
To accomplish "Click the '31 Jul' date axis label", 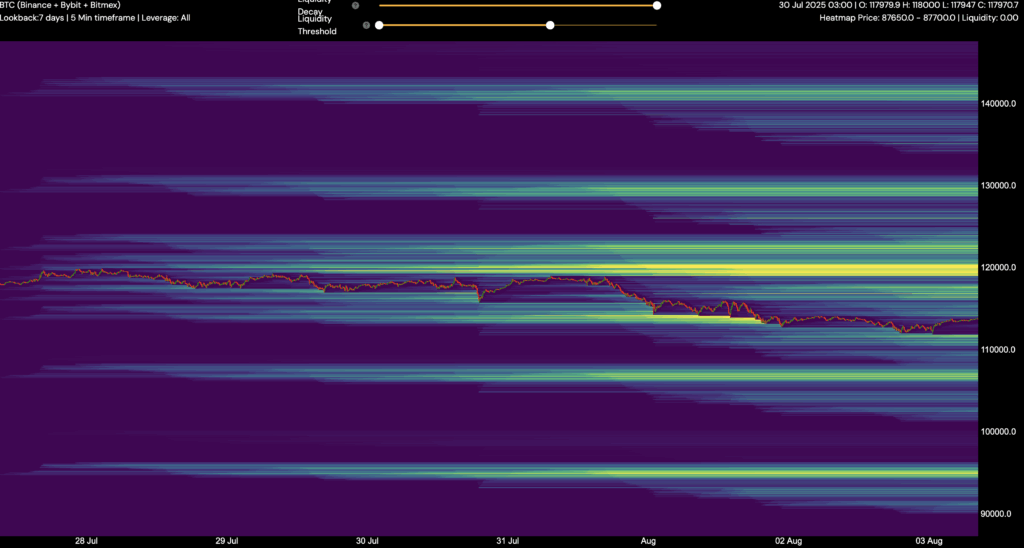I will click(507, 541).
